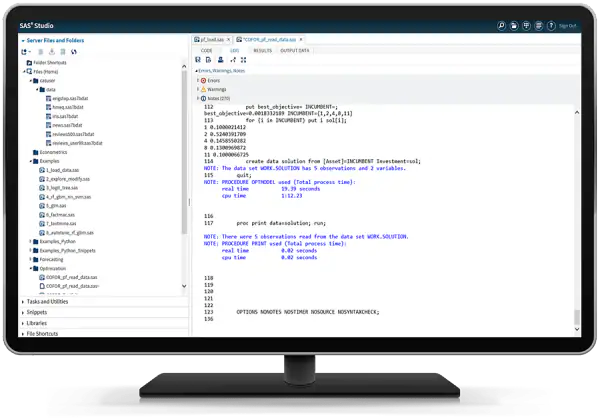The height and width of the screenshot is (419, 600).
Task: Click scroll-up arrow of file tree scrollbar
Action: [x=184, y=67]
